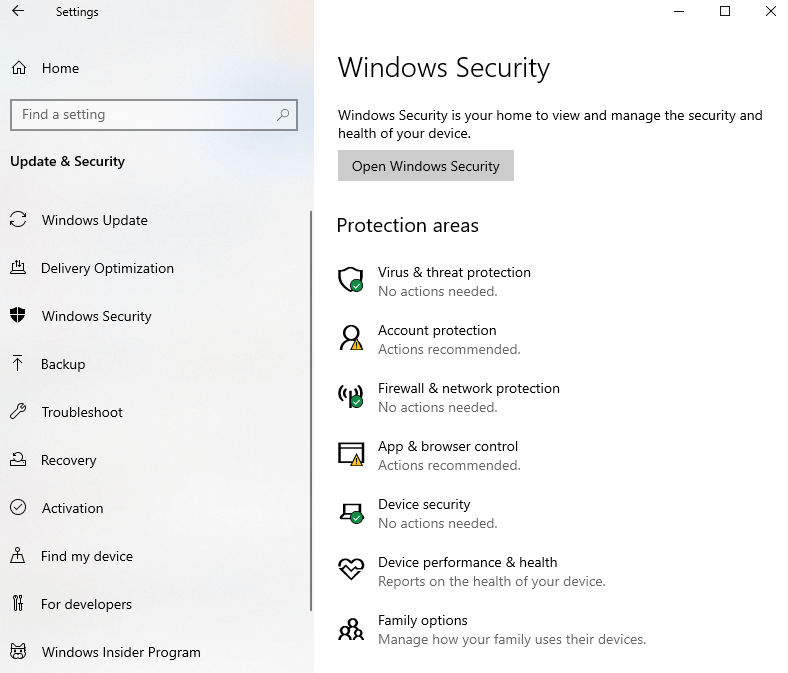
Task: Open the Troubleshoot section
Action: 82,412
